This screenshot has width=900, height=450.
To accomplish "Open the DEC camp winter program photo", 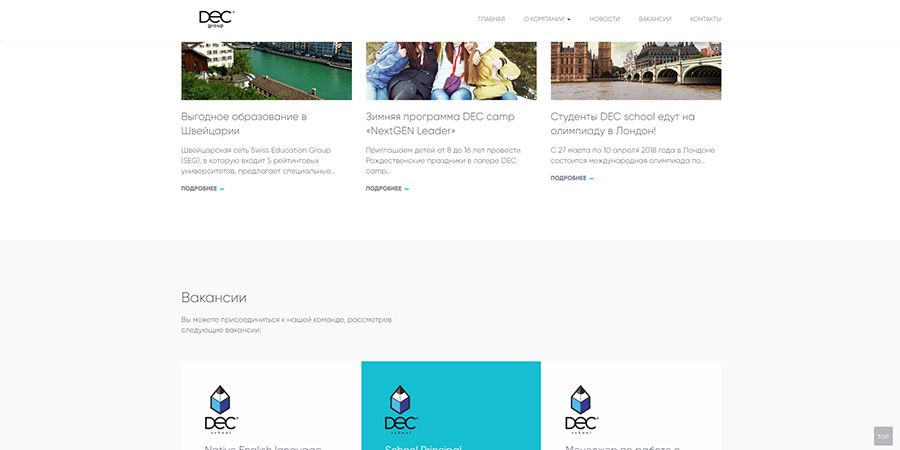I will tap(451, 70).
